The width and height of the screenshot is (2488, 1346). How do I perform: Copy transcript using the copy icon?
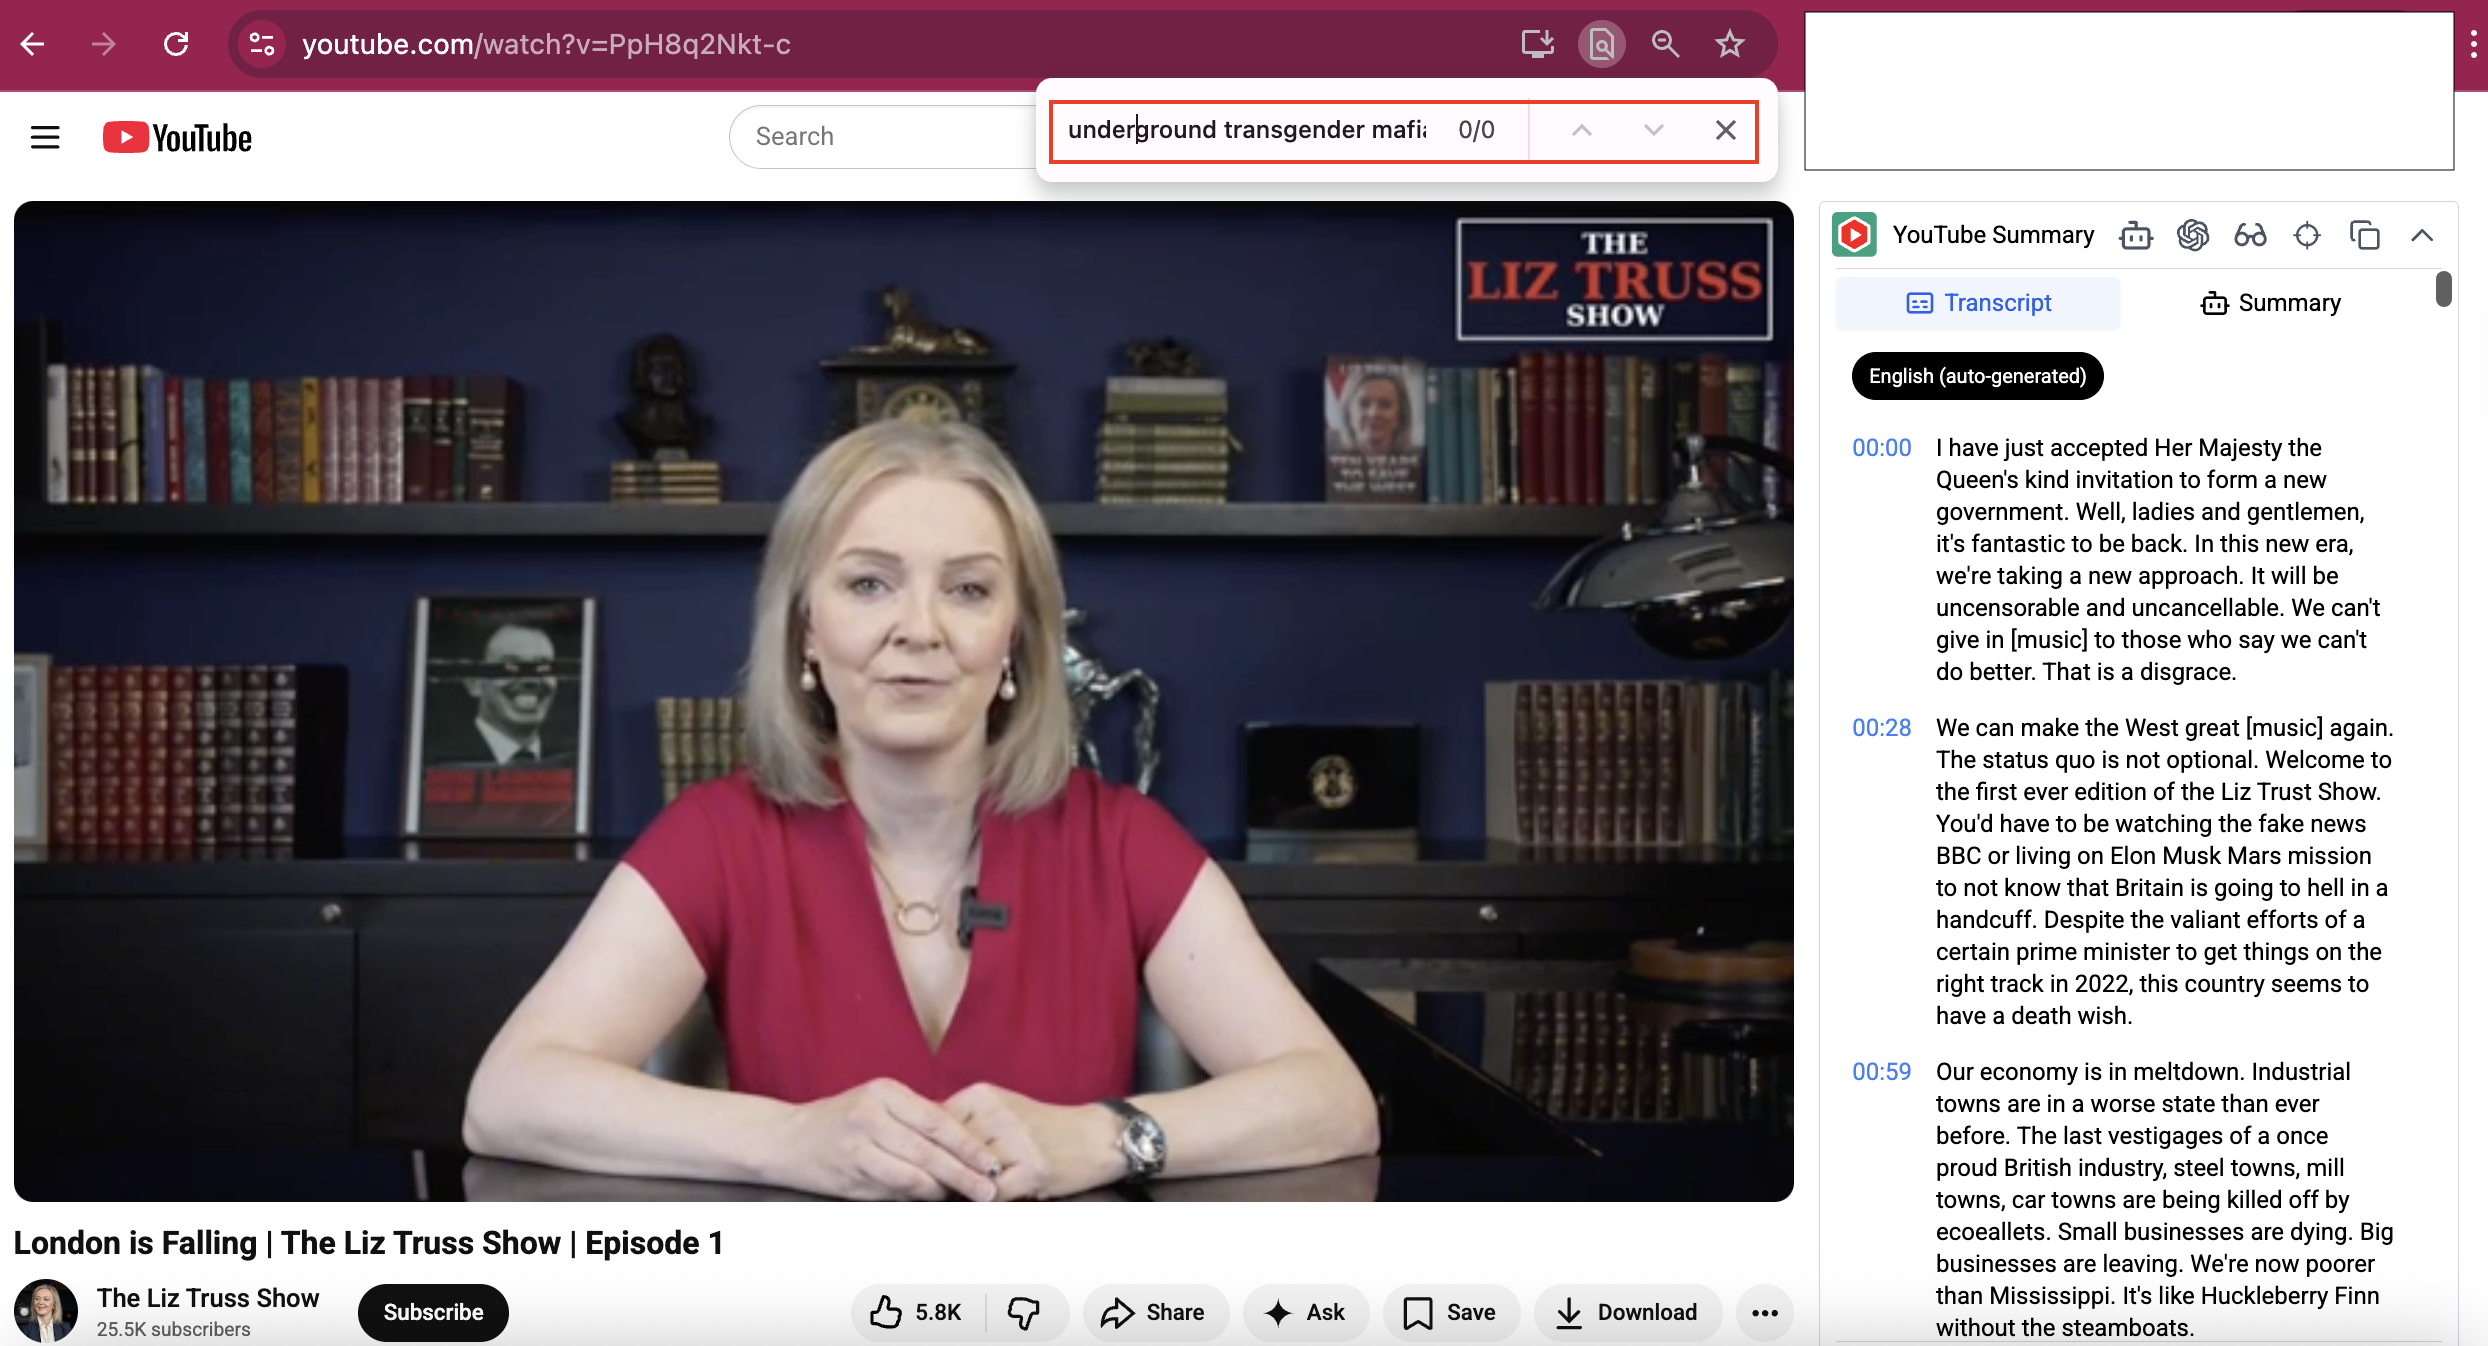click(2364, 235)
